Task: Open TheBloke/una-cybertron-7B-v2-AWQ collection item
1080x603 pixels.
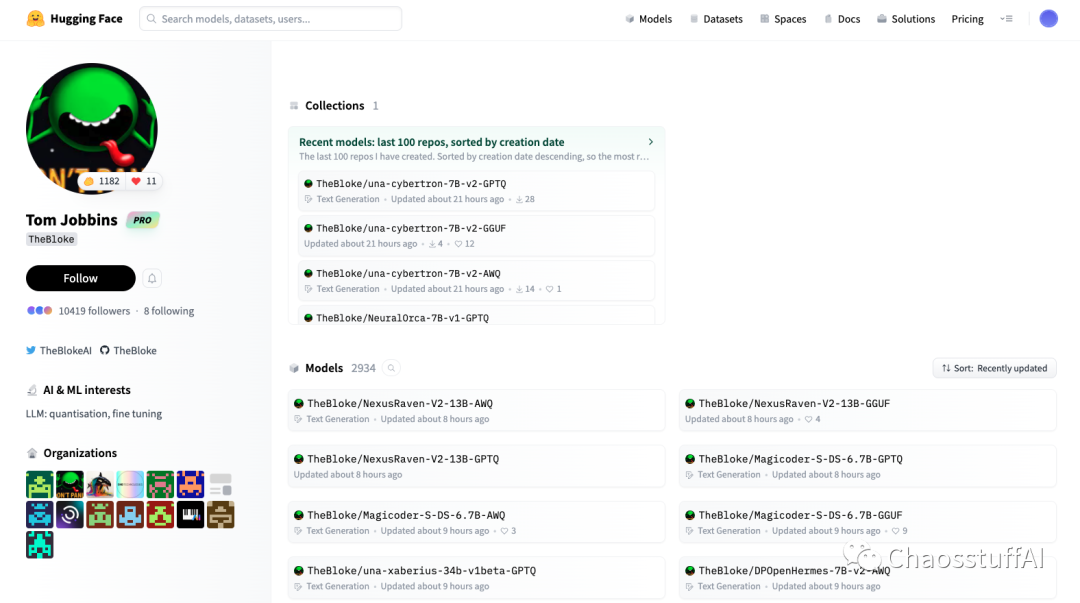Action: [x=476, y=280]
